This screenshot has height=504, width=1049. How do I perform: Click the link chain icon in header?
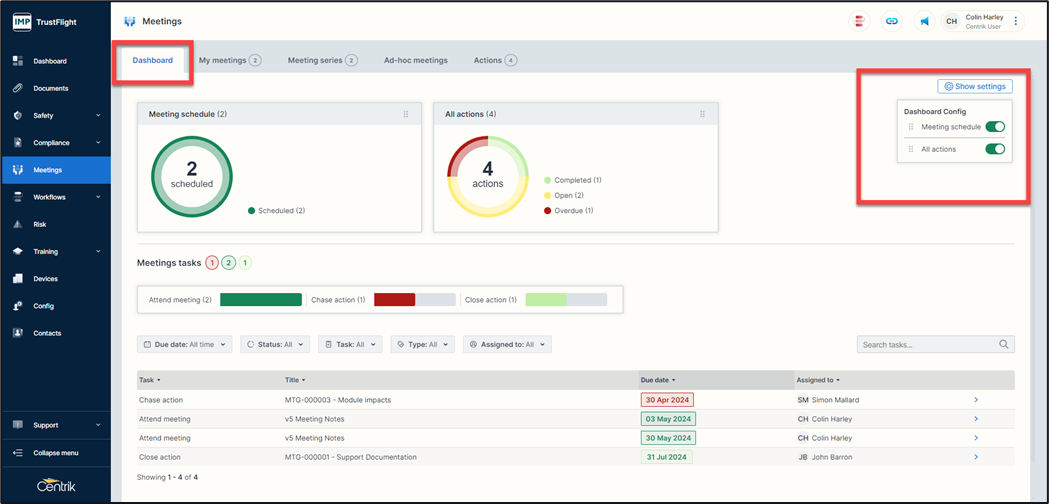pyautogui.click(x=891, y=21)
